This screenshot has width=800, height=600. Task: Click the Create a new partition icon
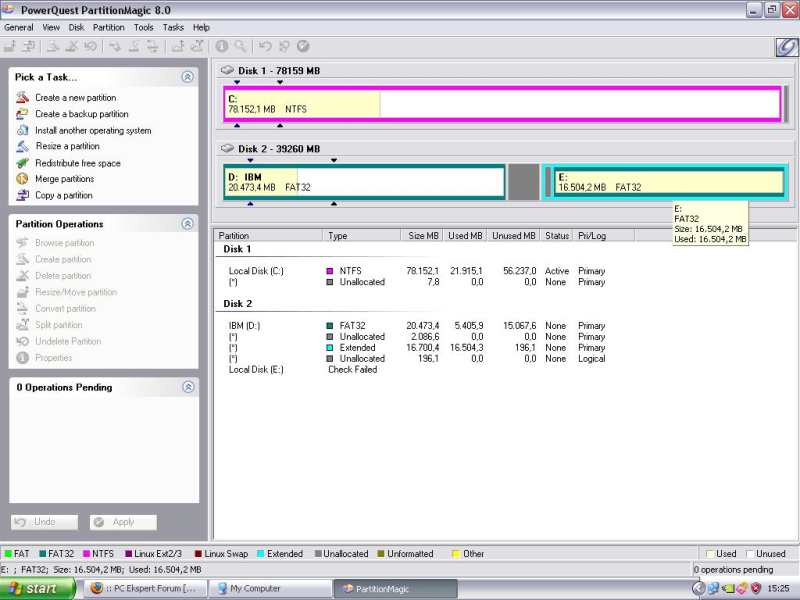[x=22, y=98]
